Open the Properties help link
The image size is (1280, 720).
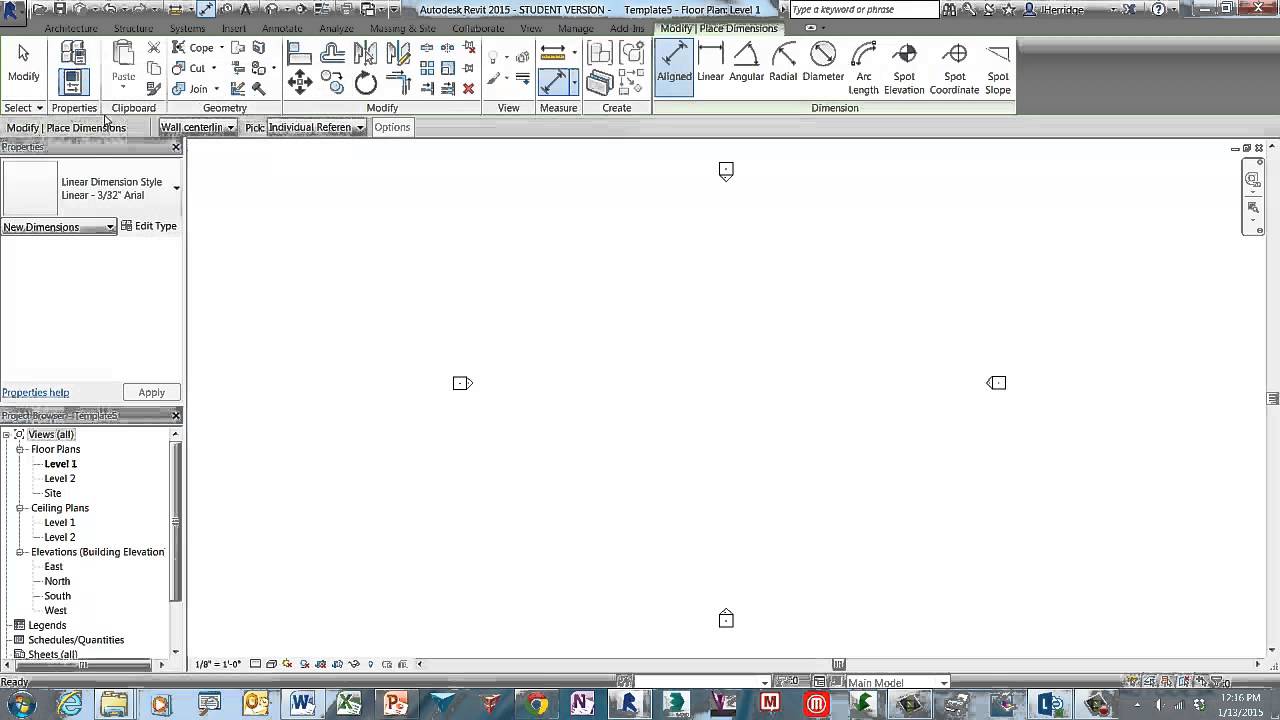click(36, 392)
